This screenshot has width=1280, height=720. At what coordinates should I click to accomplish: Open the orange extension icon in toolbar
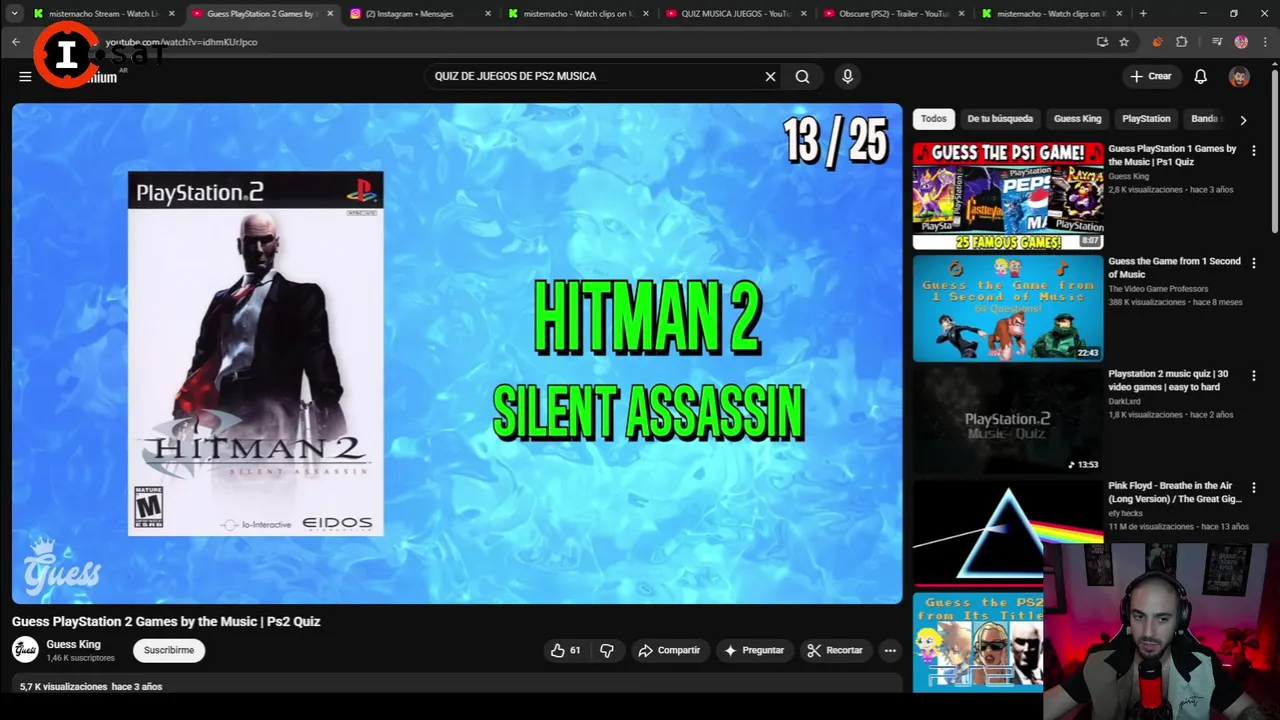[x=1157, y=42]
